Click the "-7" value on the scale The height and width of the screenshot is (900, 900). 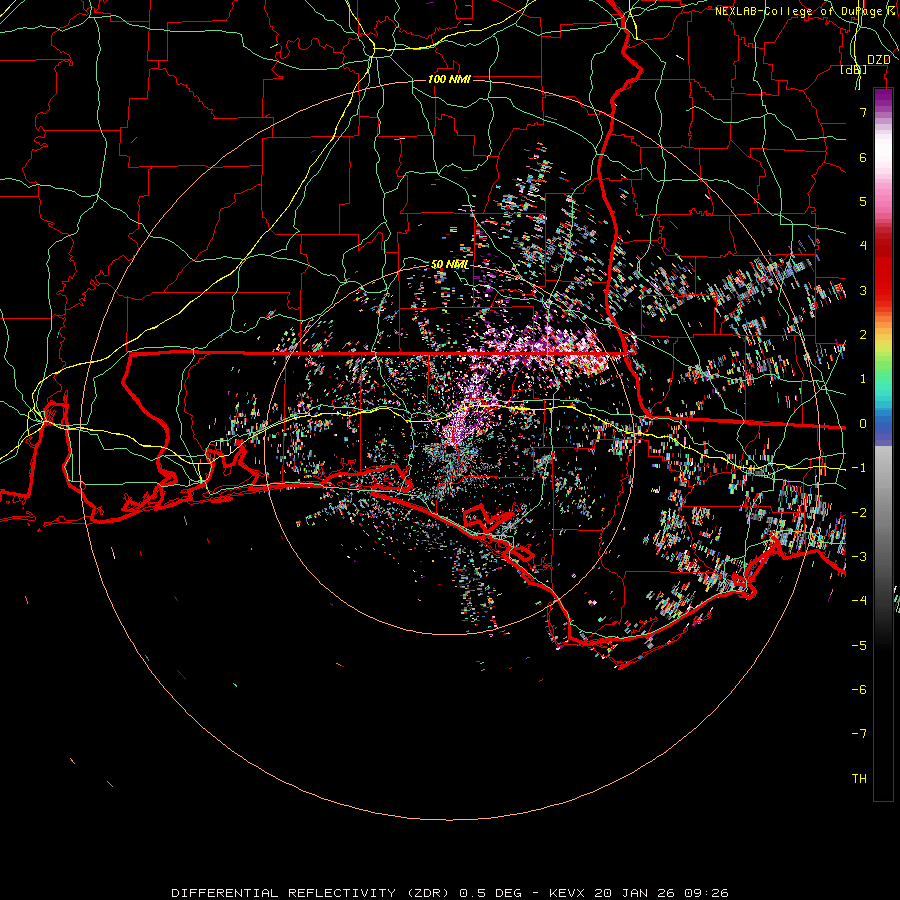(859, 734)
